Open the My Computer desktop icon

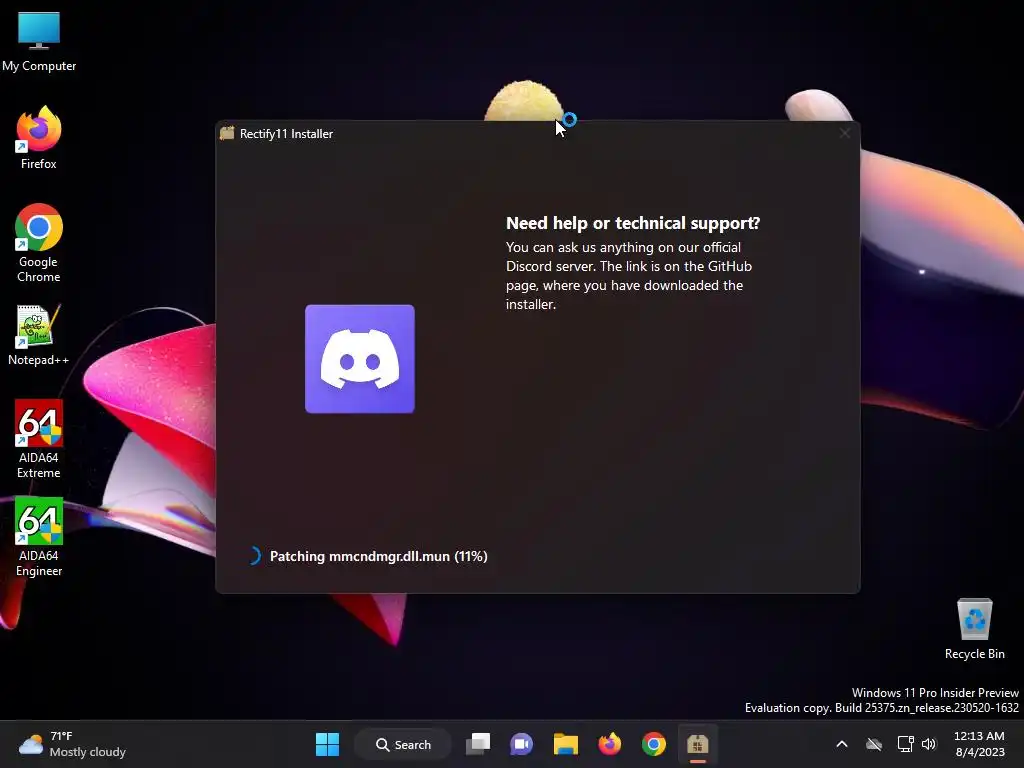point(39,42)
